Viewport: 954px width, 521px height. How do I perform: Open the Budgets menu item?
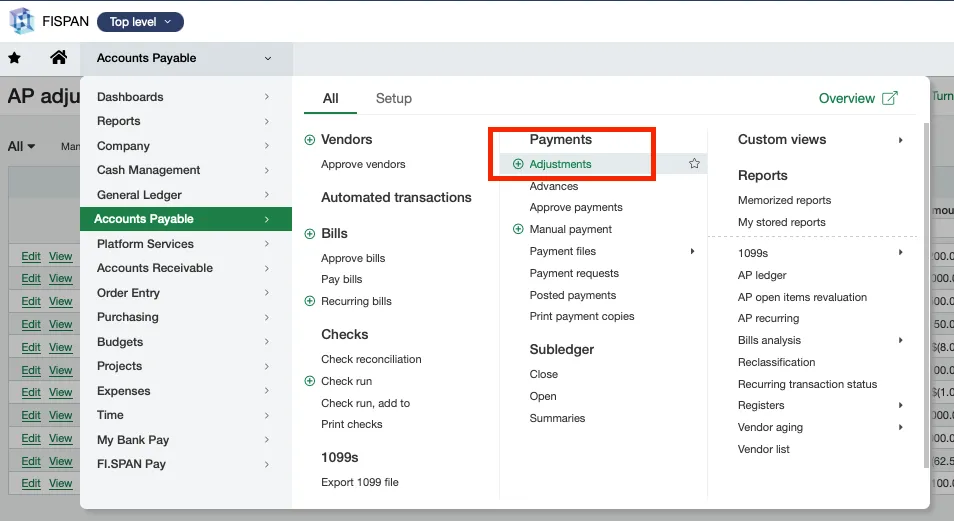coord(186,342)
